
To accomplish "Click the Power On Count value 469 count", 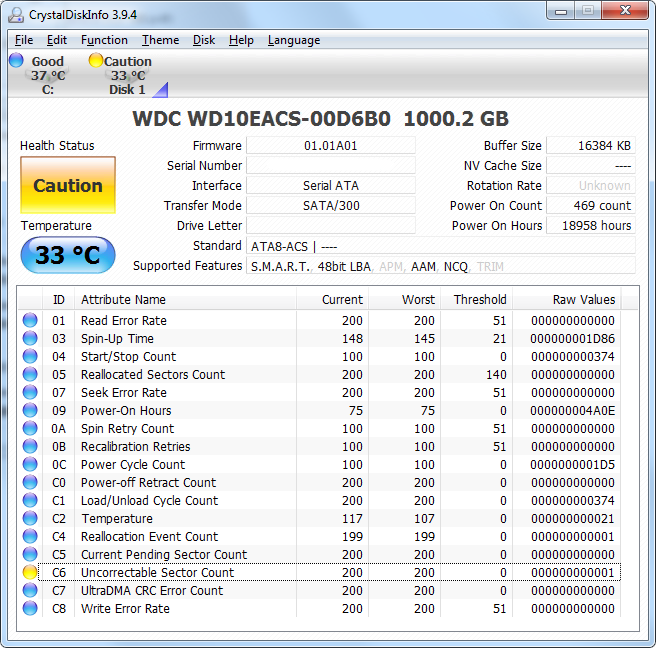I will [591, 205].
